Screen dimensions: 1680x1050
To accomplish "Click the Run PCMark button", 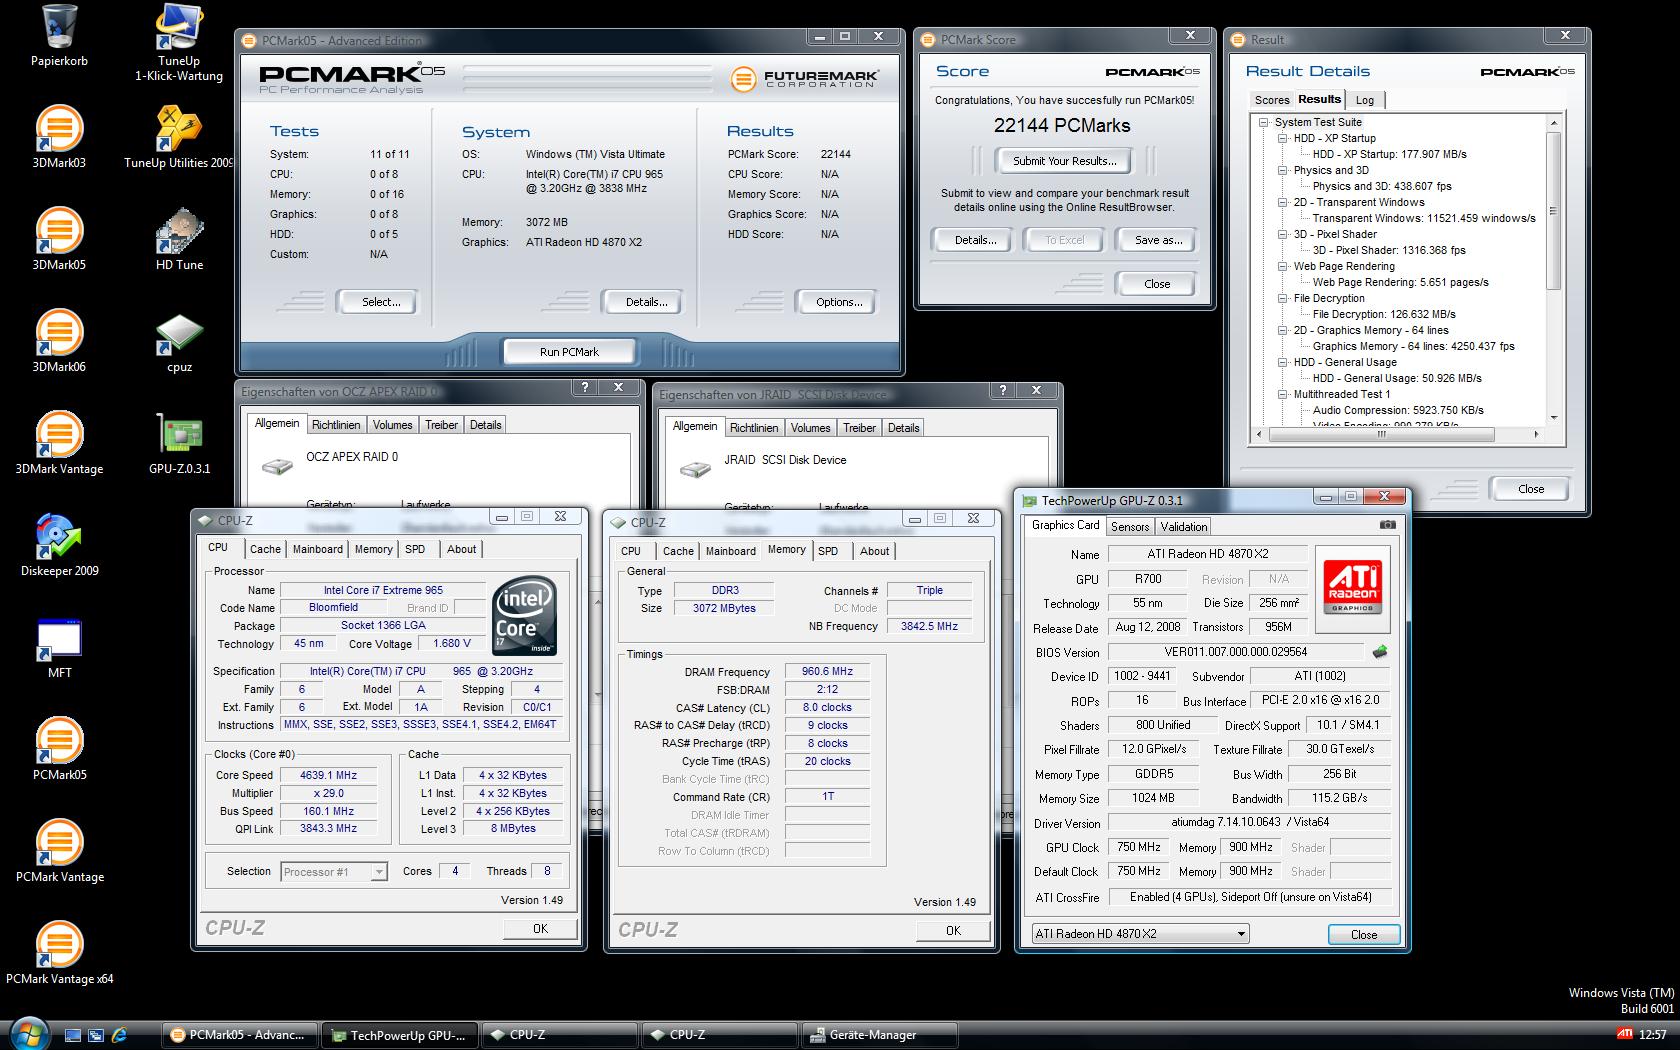I will tap(569, 352).
